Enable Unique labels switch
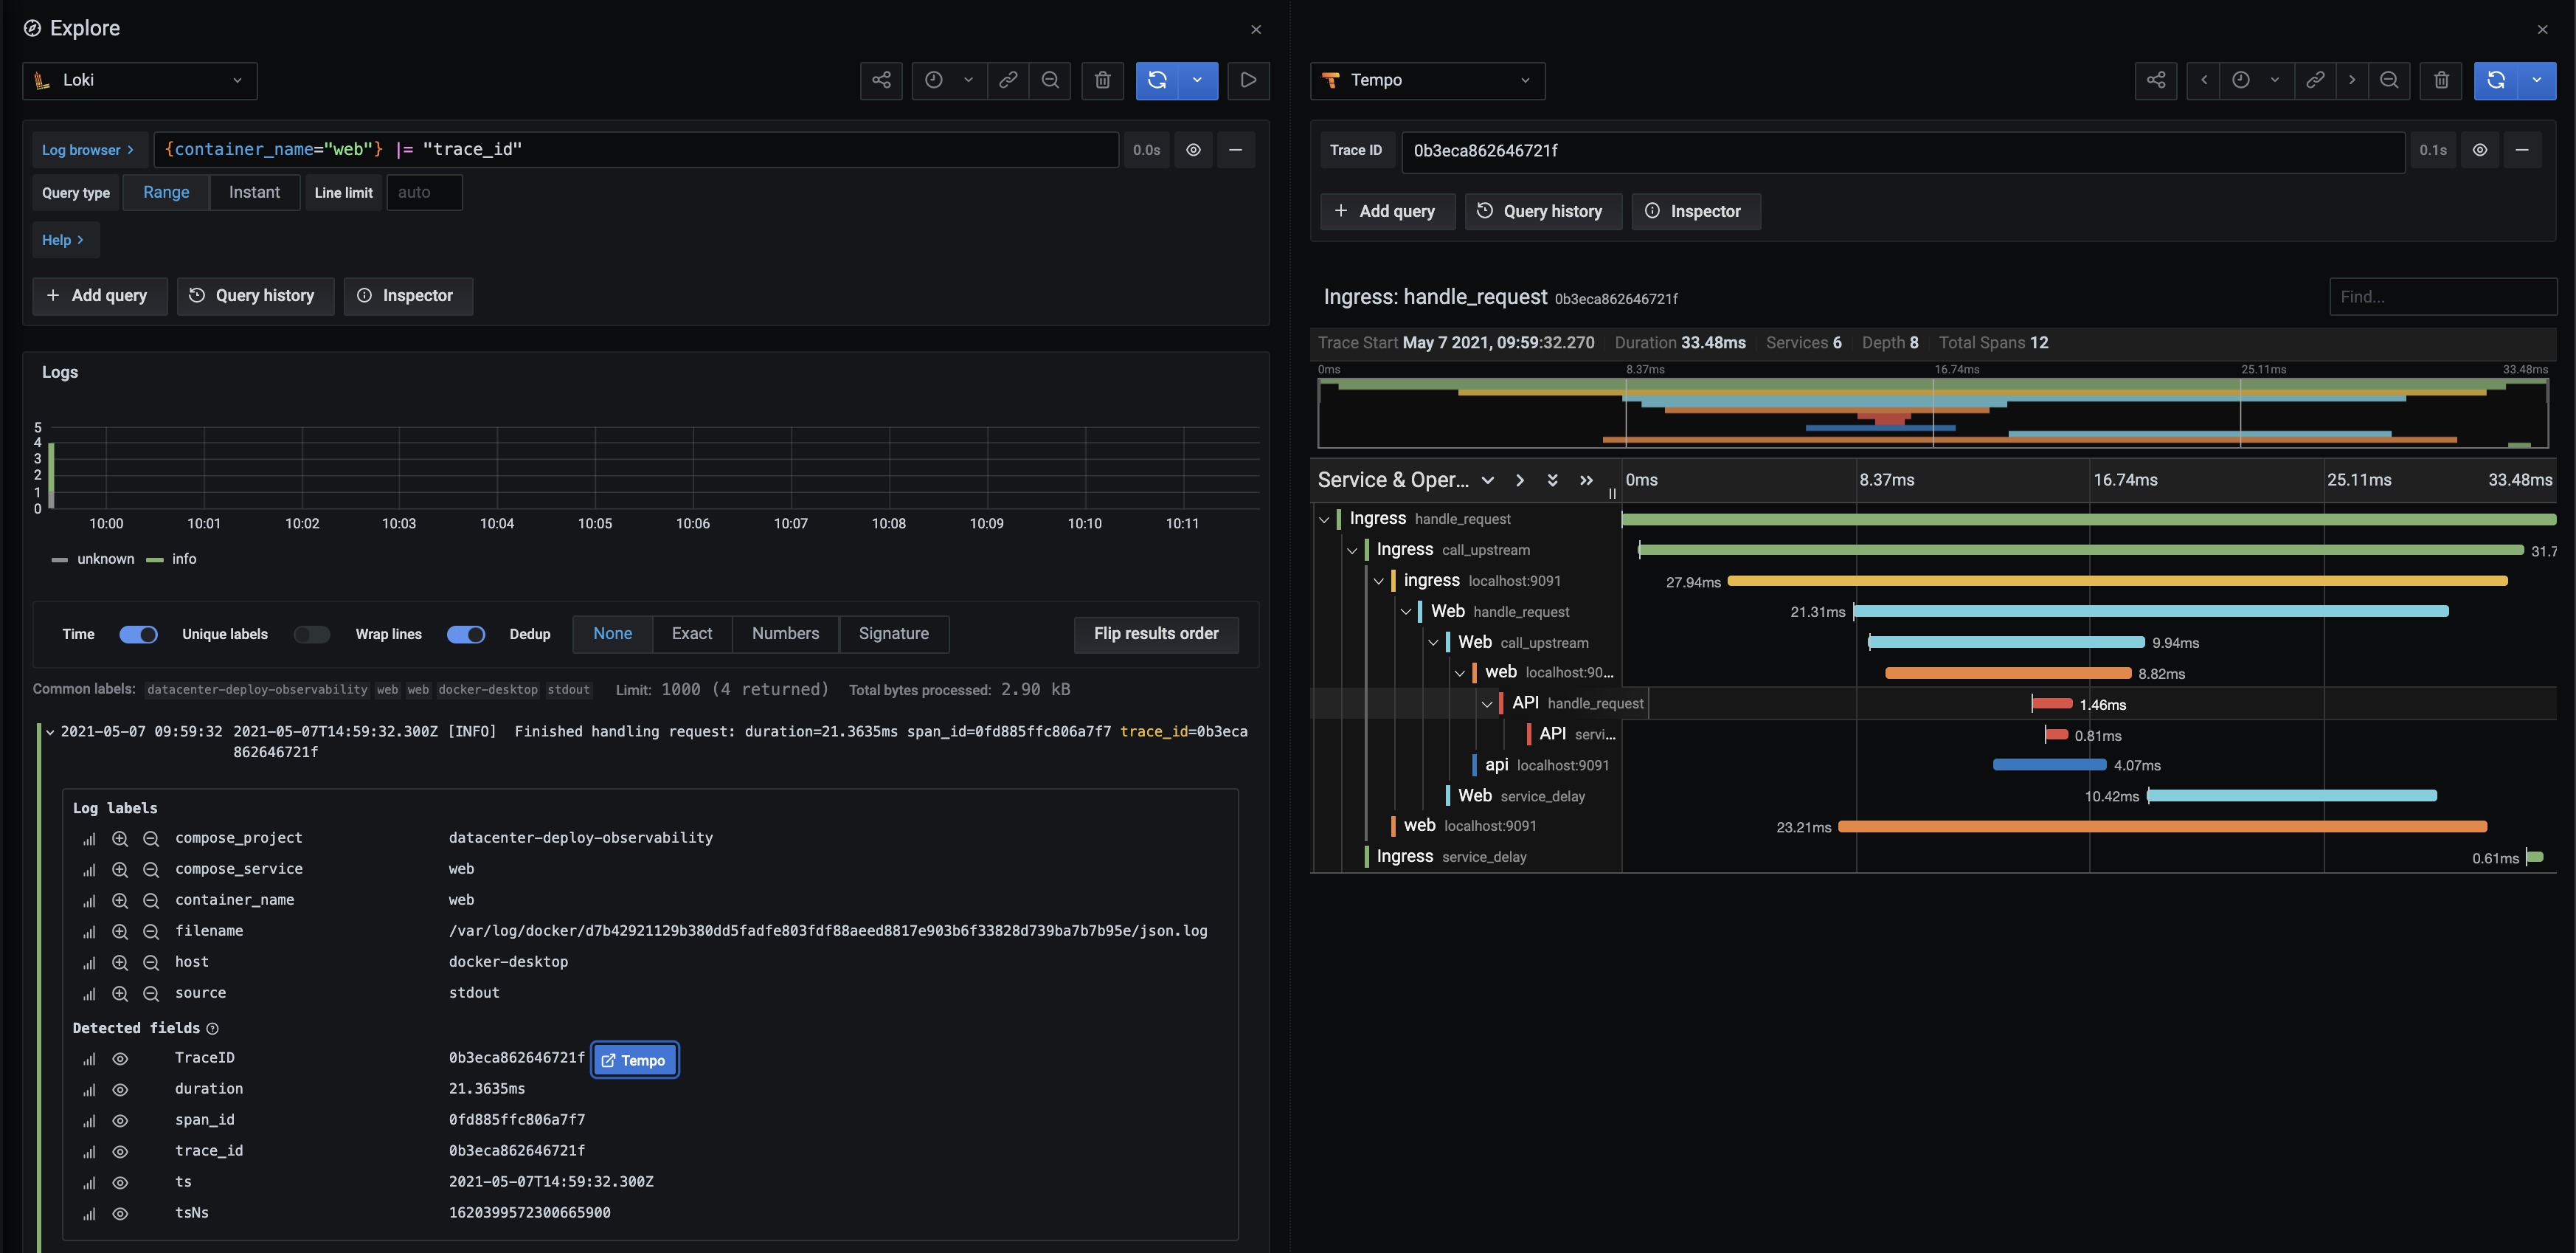The height and width of the screenshot is (1253, 2576). (x=311, y=634)
